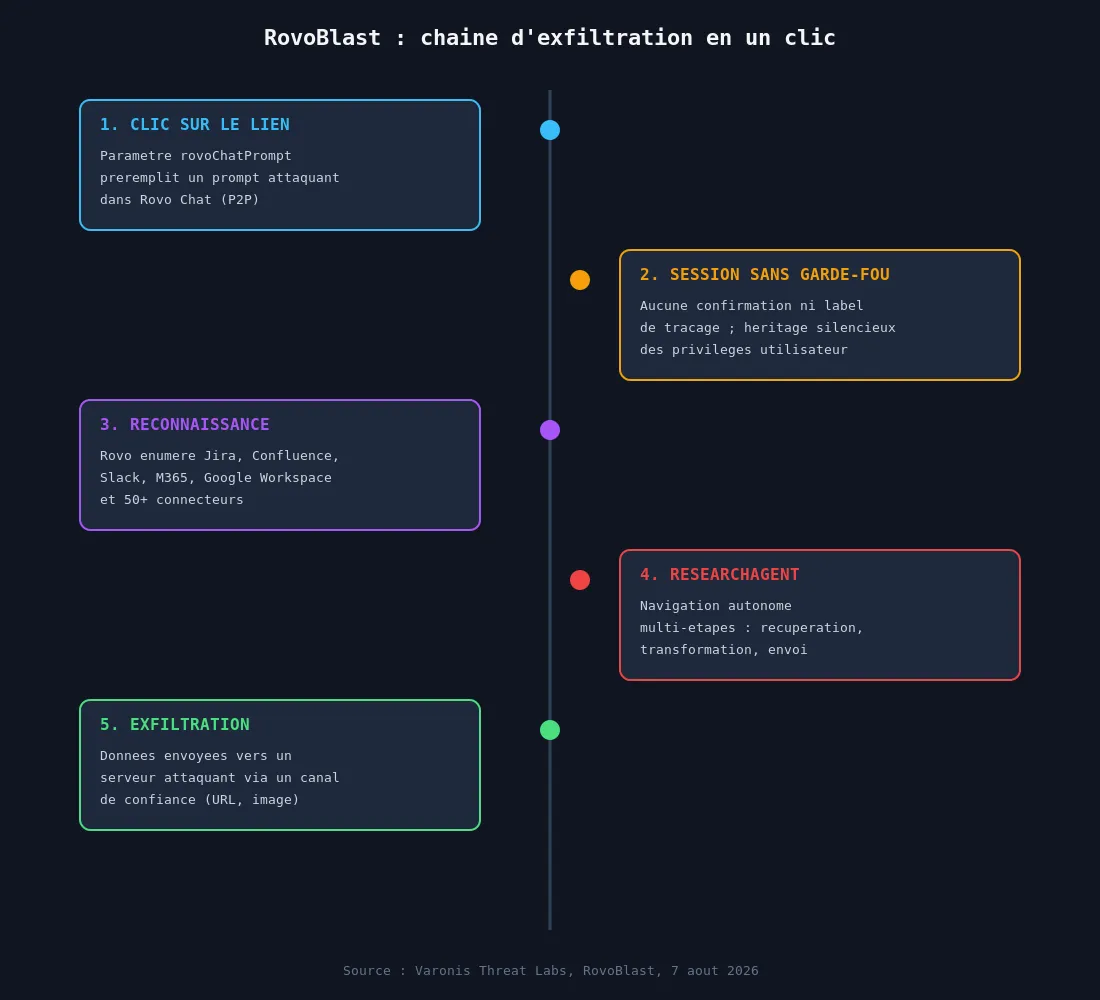The height and width of the screenshot is (1000, 1100).
Task: Click the 'et 50+ connecteurs' line
Action: [x=171, y=500]
